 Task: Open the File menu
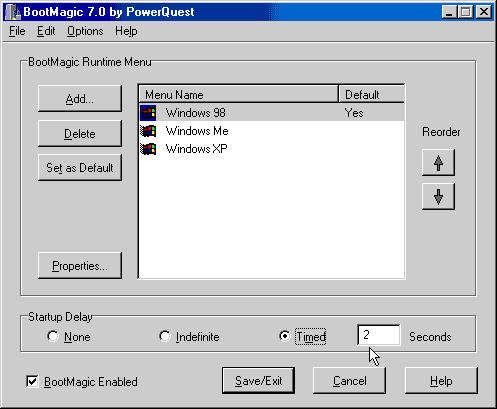17,31
